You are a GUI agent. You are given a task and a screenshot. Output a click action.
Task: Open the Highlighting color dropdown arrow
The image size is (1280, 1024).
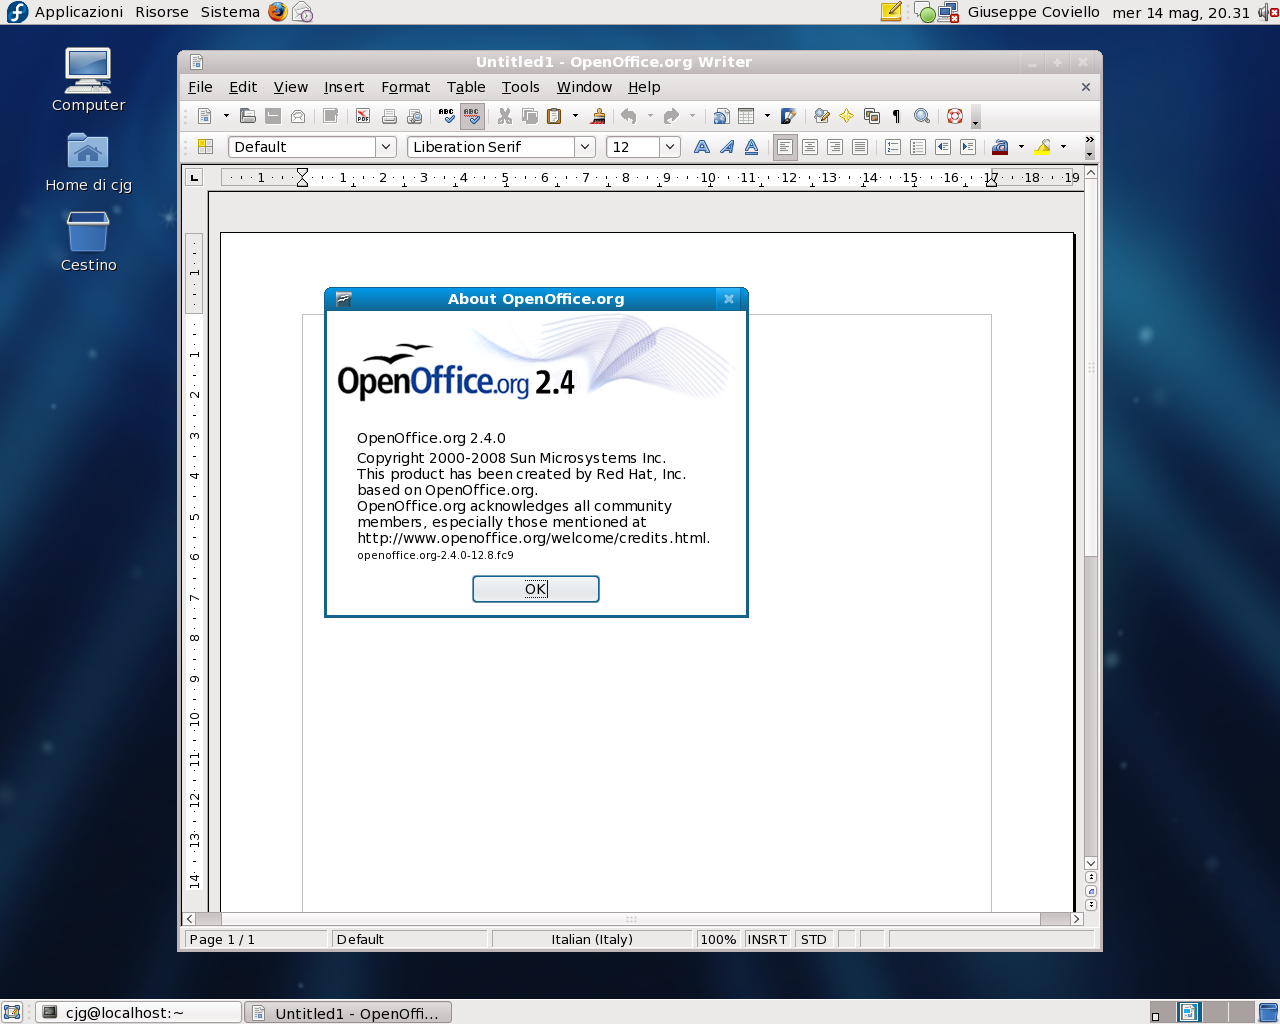coord(1063,147)
